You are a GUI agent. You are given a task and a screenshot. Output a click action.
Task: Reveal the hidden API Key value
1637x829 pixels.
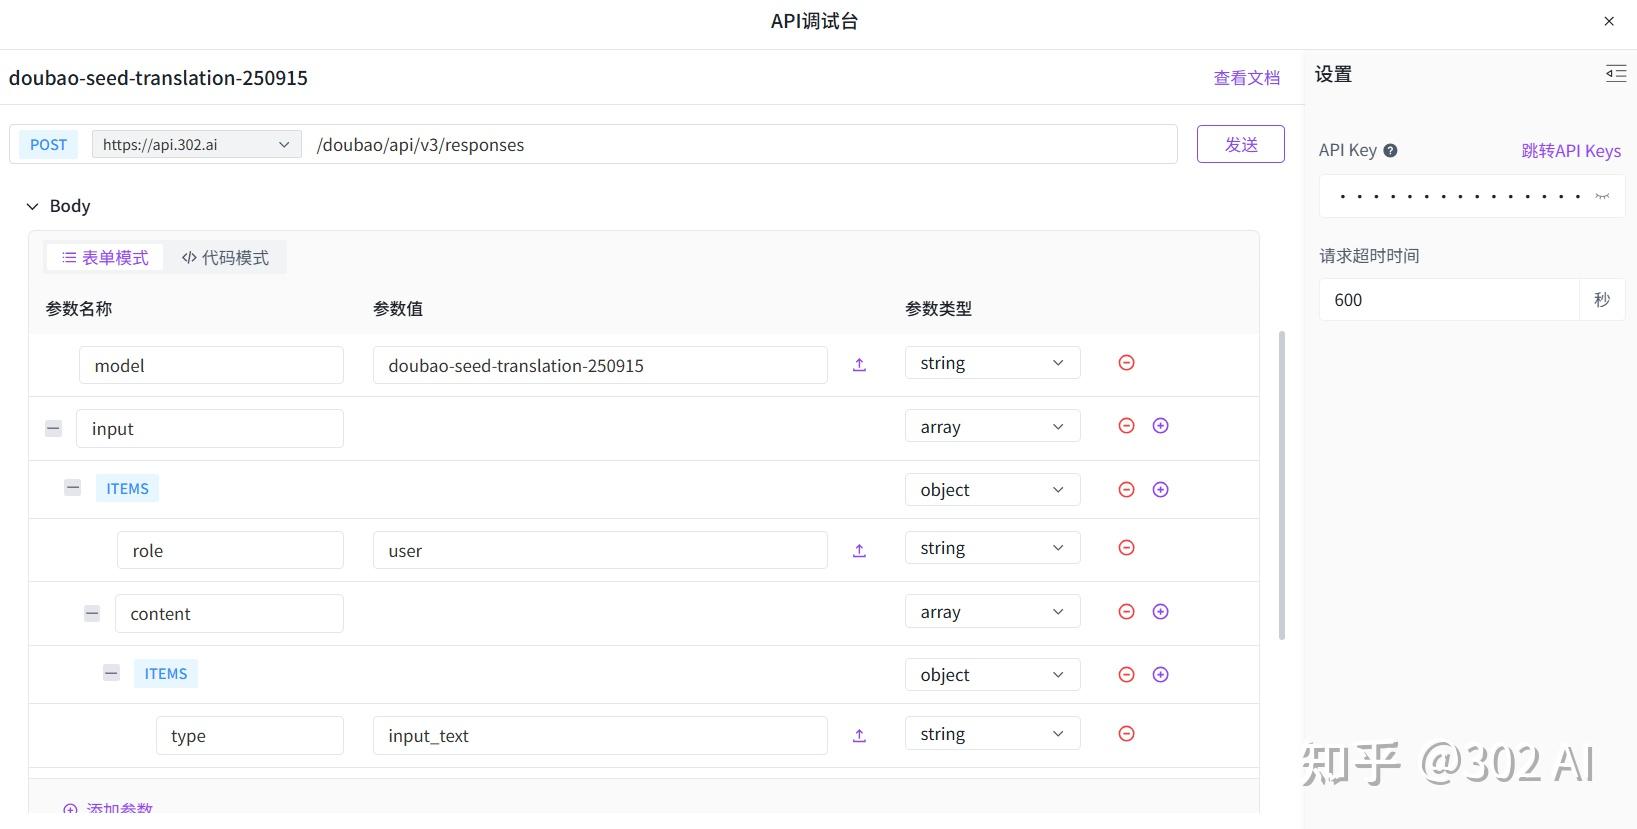point(1602,197)
